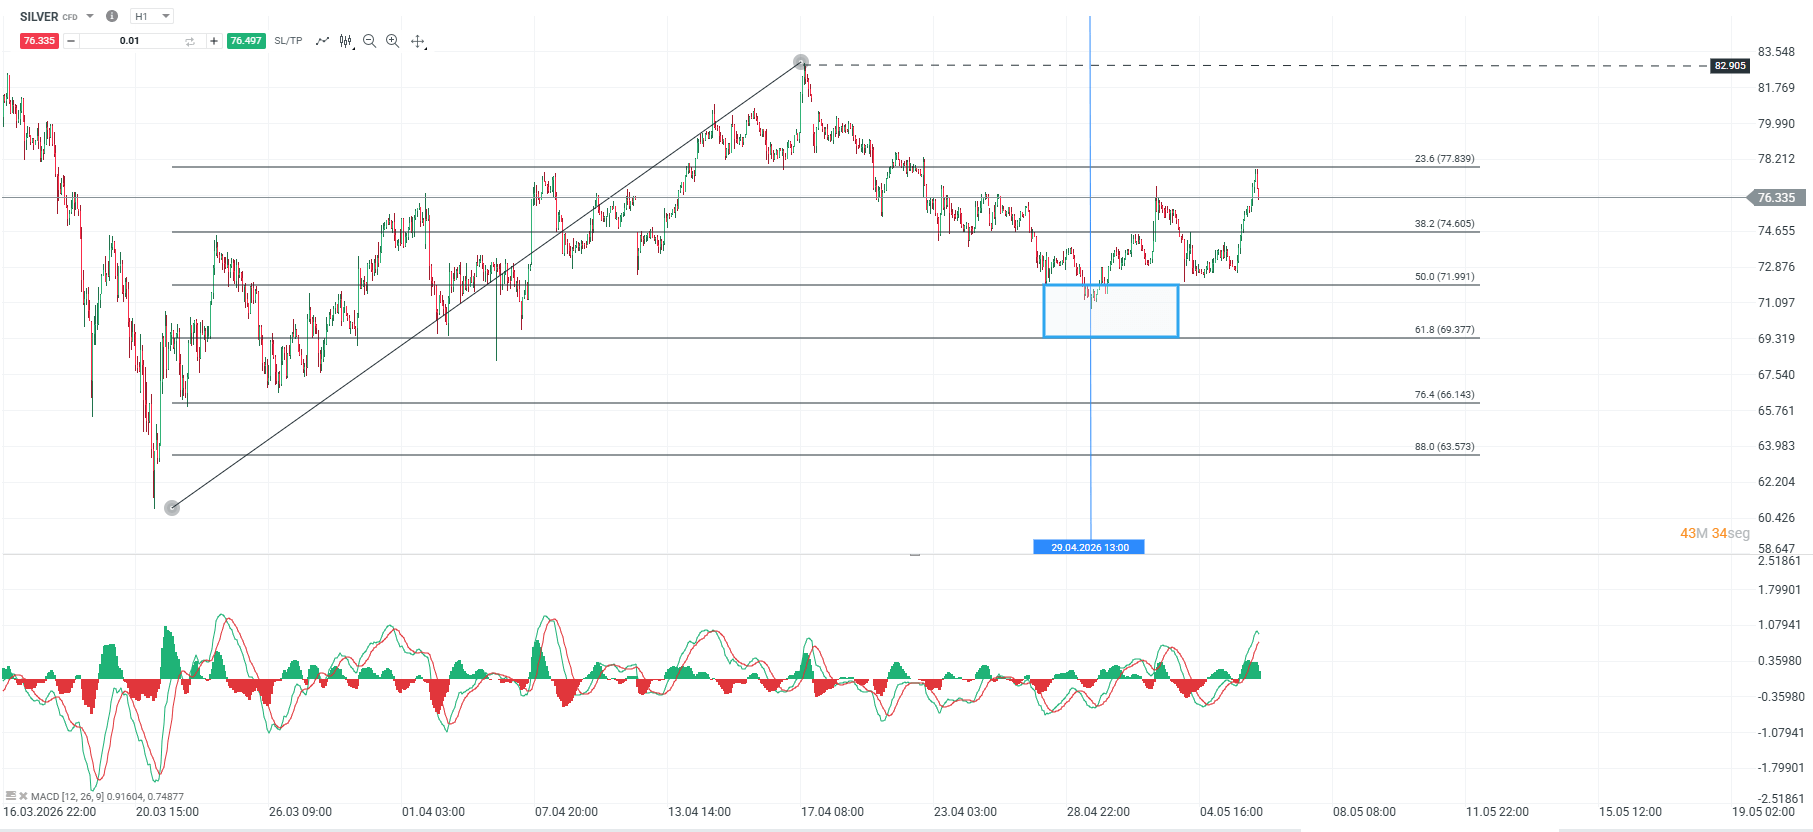The height and width of the screenshot is (832, 1813).
Task: Open the SL/TP settings
Action: pyautogui.click(x=288, y=41)
